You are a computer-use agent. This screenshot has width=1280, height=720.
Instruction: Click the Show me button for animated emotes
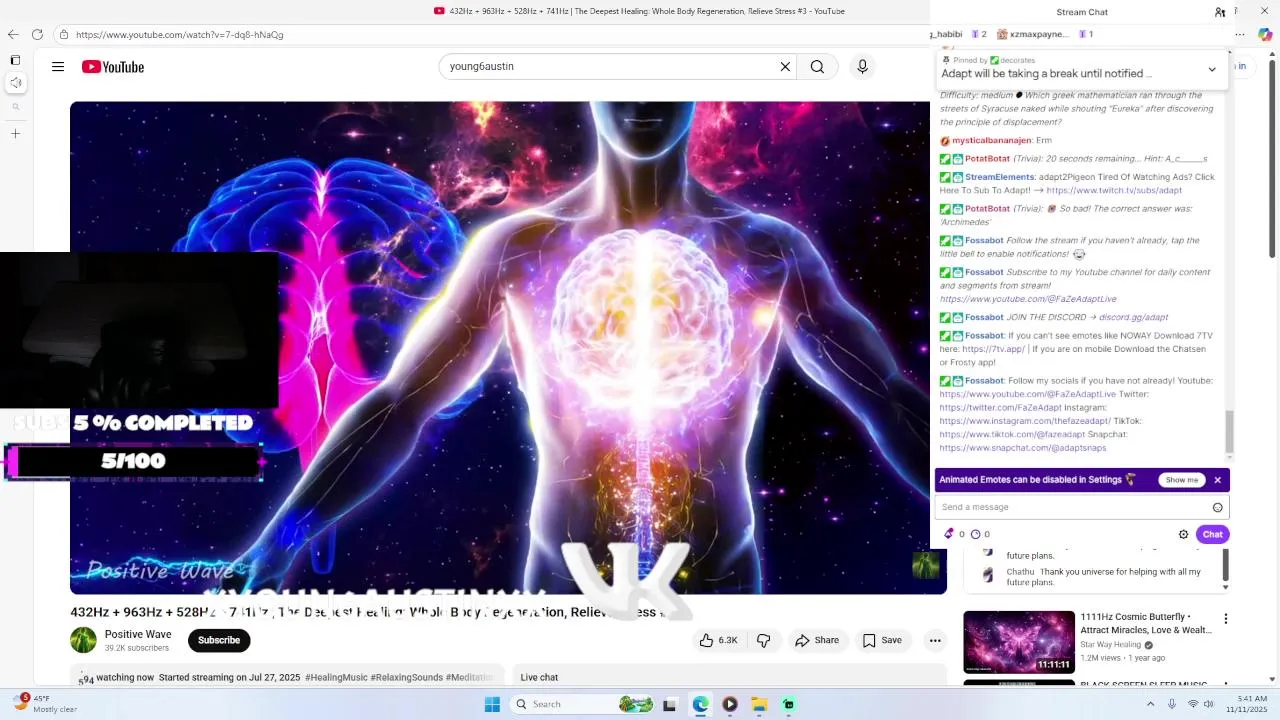[x=1181, y=480]
